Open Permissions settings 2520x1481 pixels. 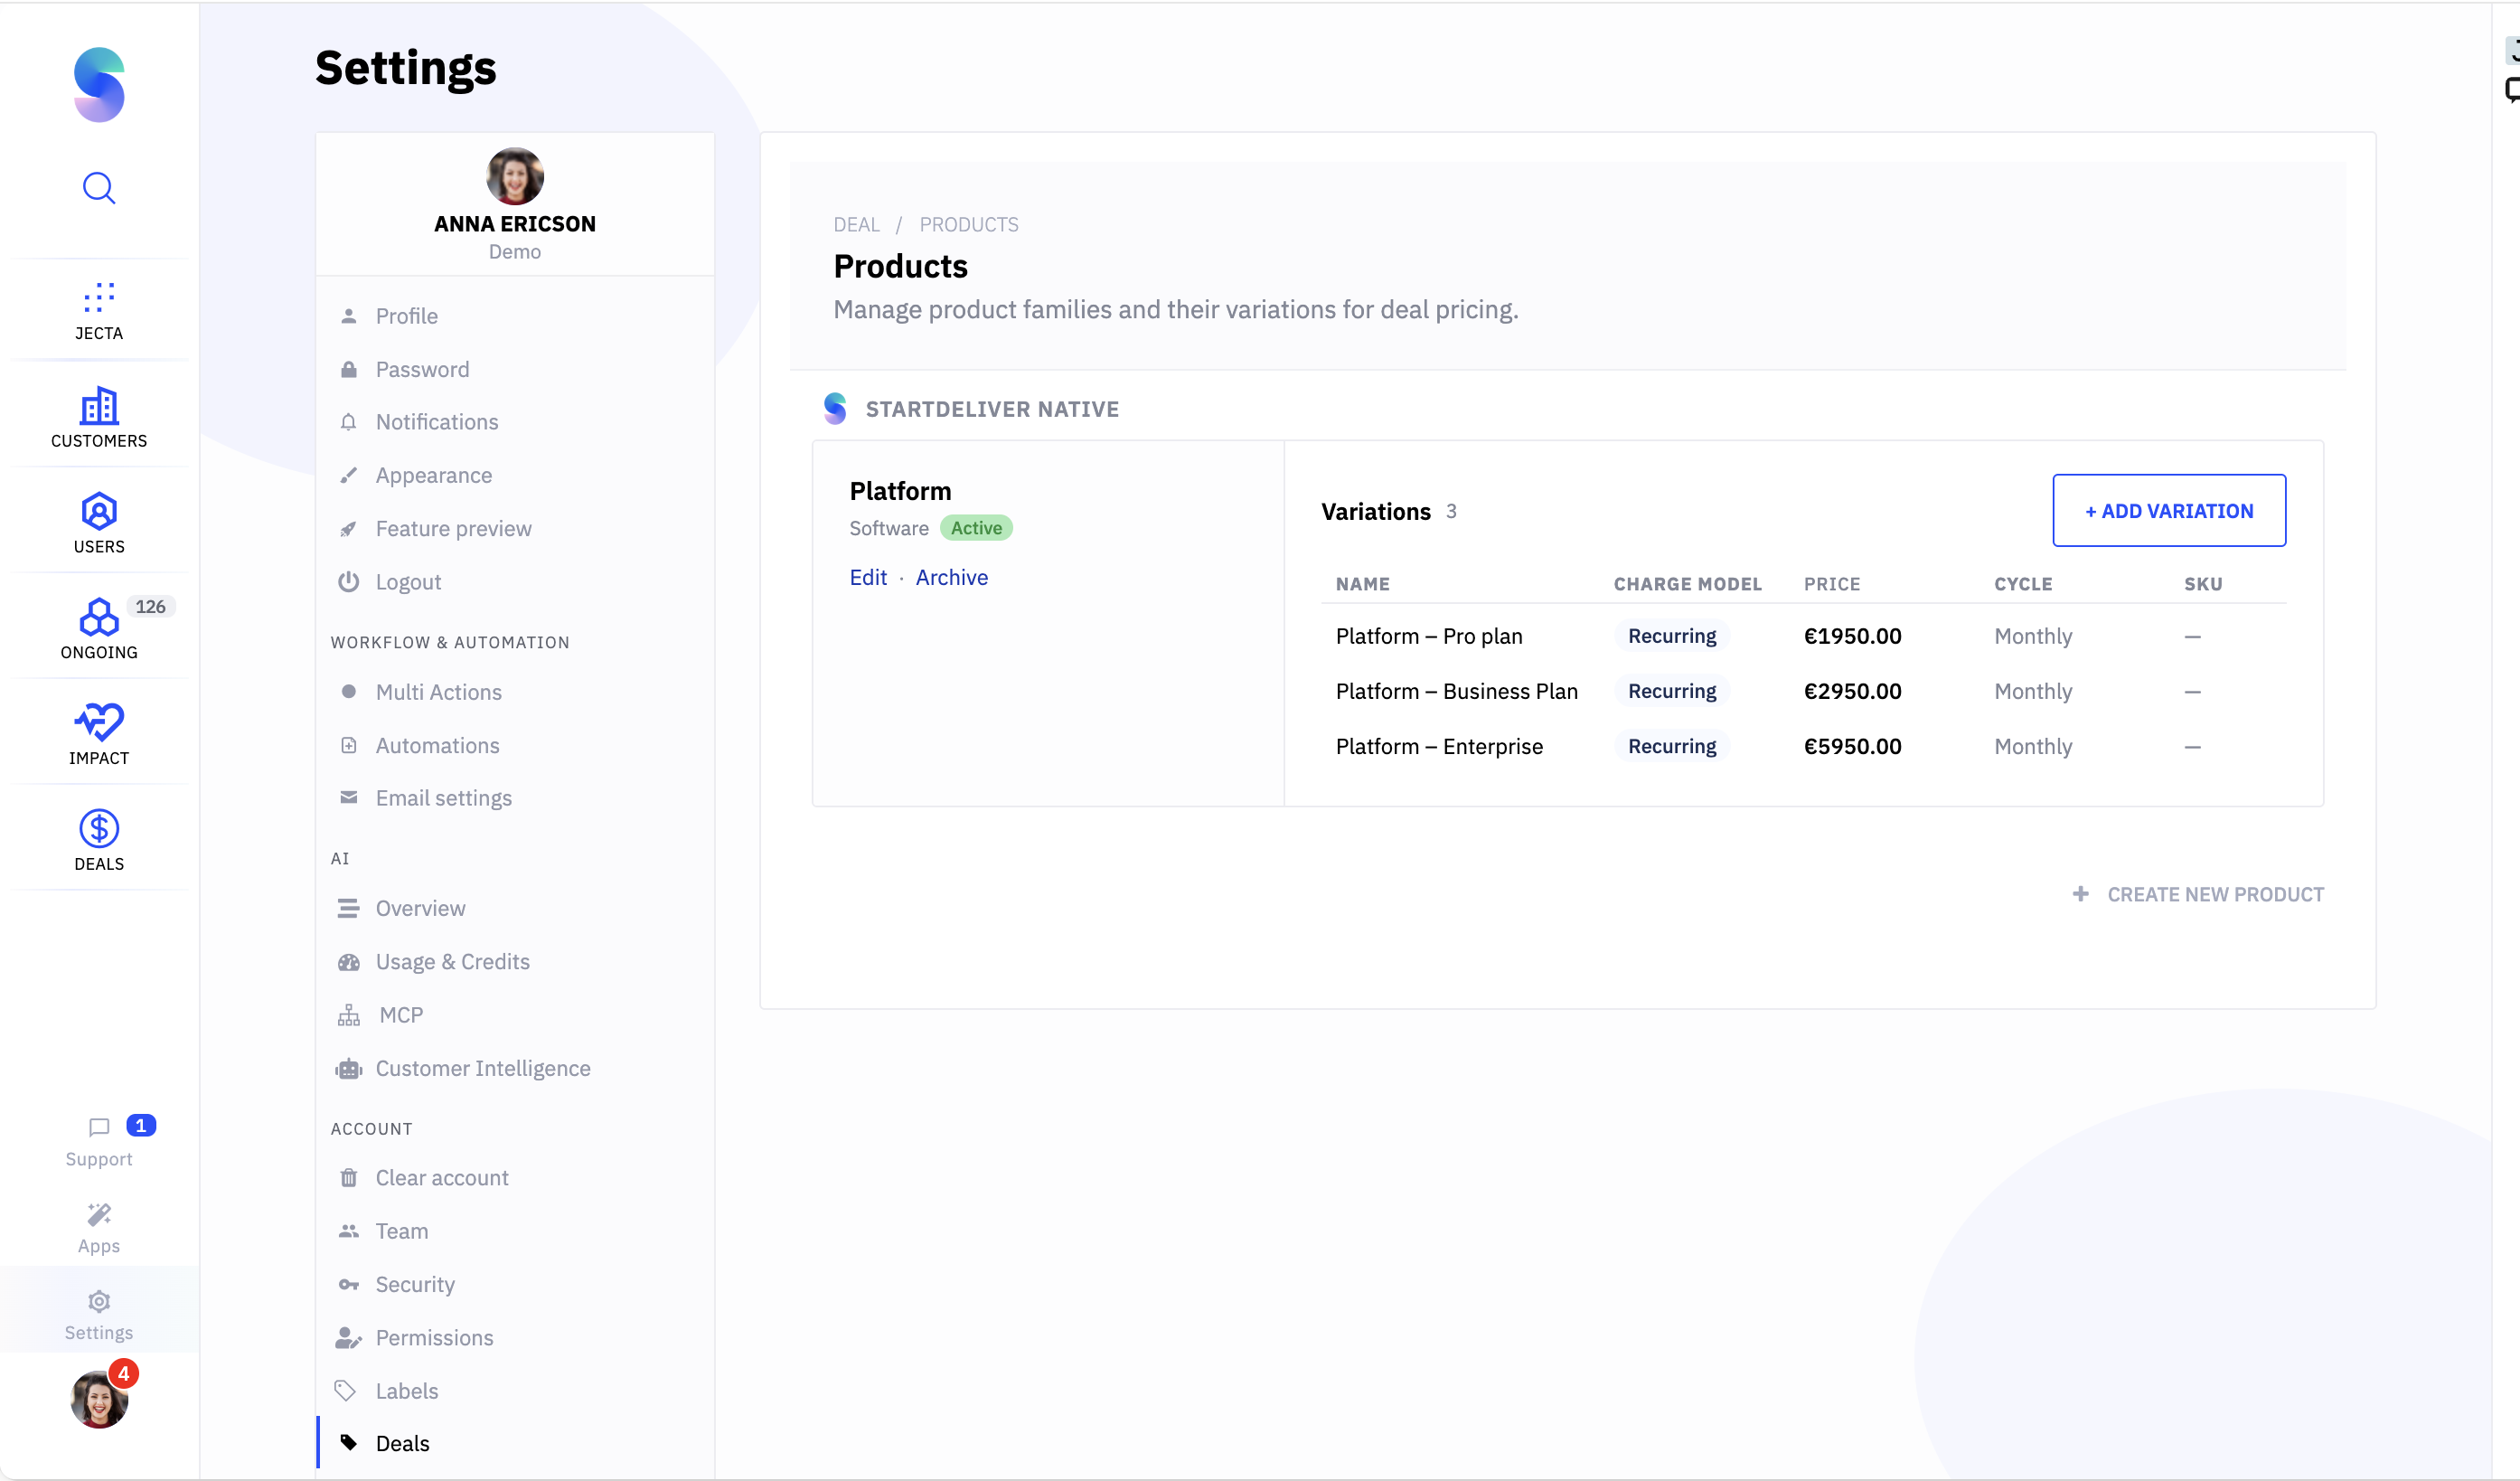[x=434, y=1338]
